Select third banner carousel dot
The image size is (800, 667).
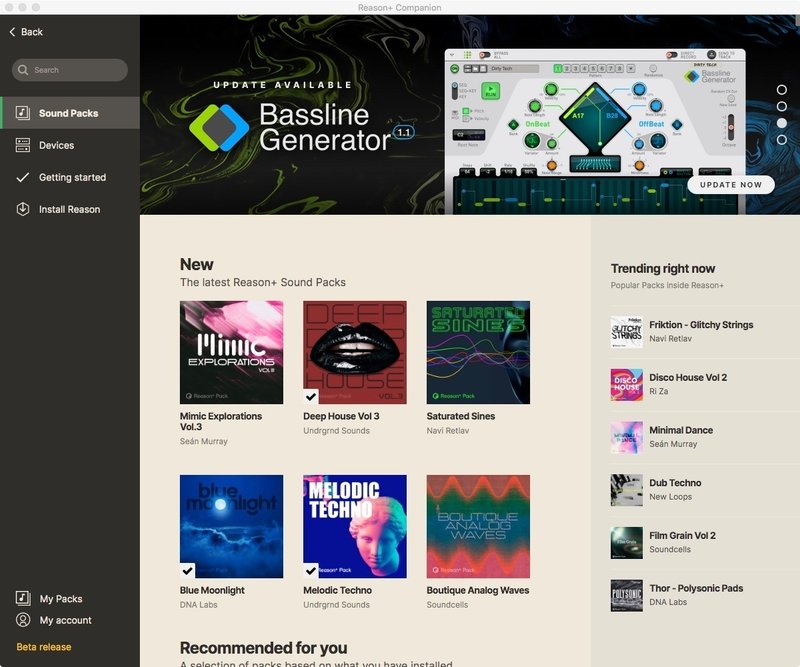tap(781, 123)
